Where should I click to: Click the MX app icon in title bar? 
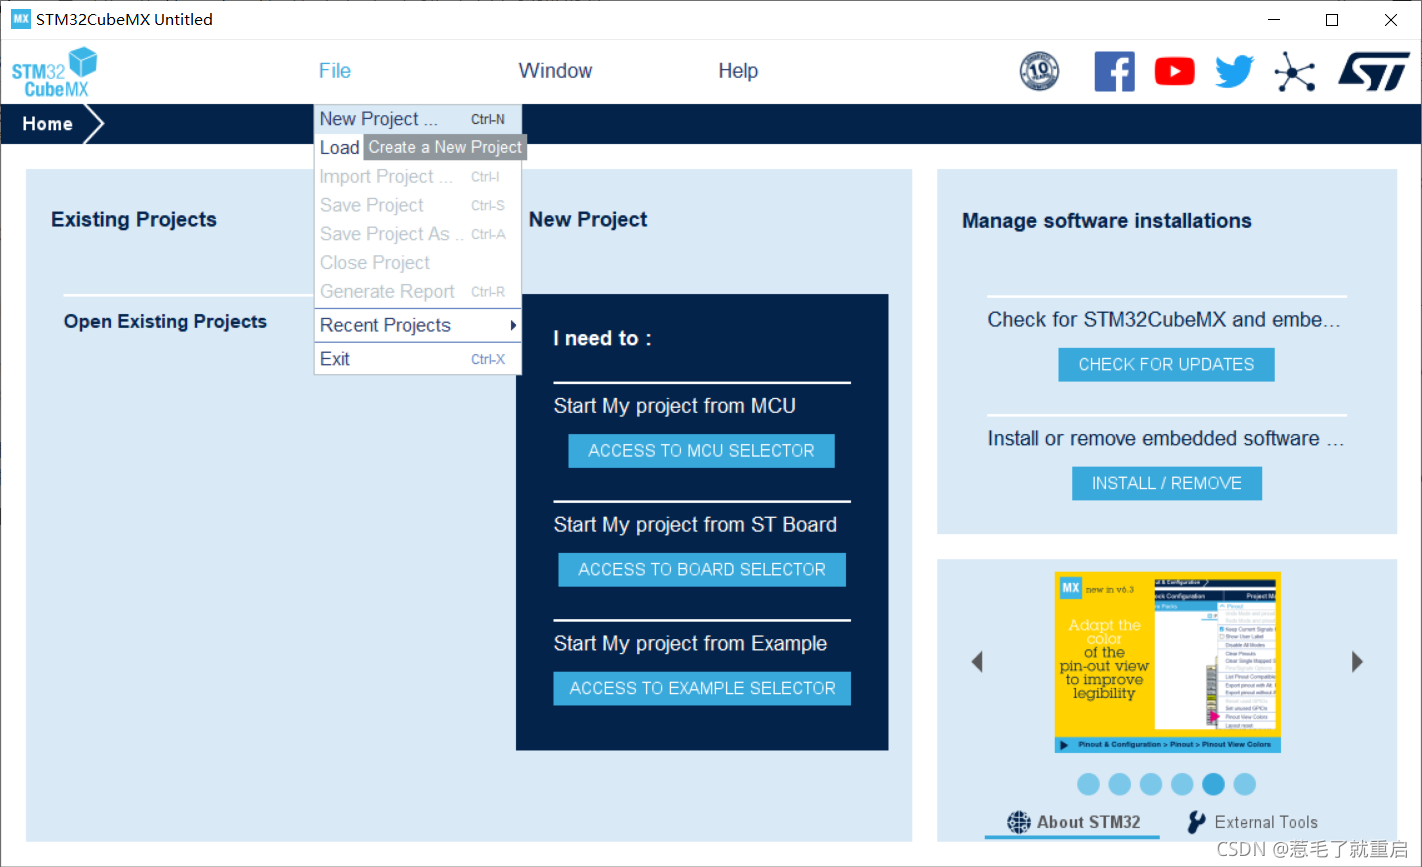pos(20,19)
